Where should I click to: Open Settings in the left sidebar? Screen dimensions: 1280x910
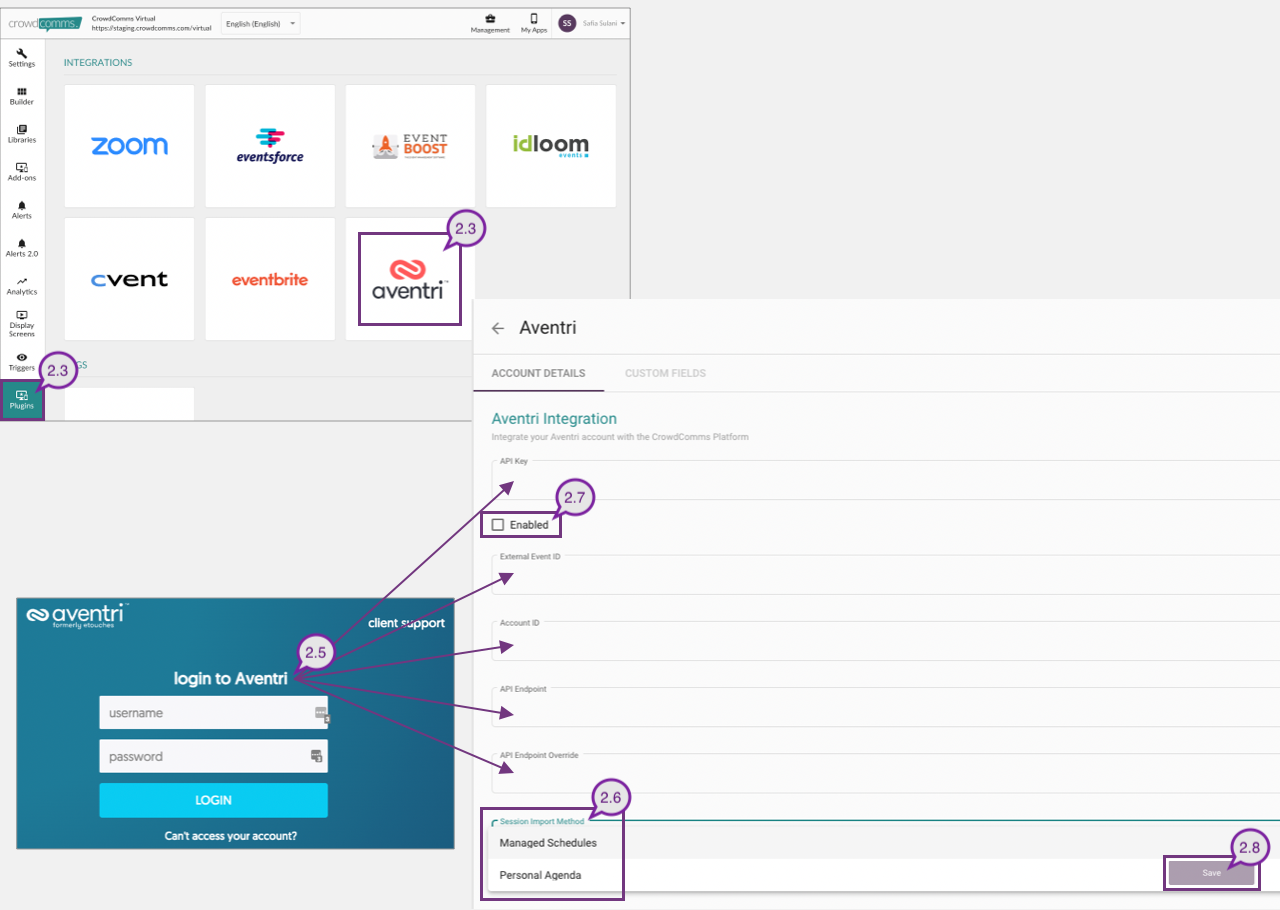click(22, 57)
